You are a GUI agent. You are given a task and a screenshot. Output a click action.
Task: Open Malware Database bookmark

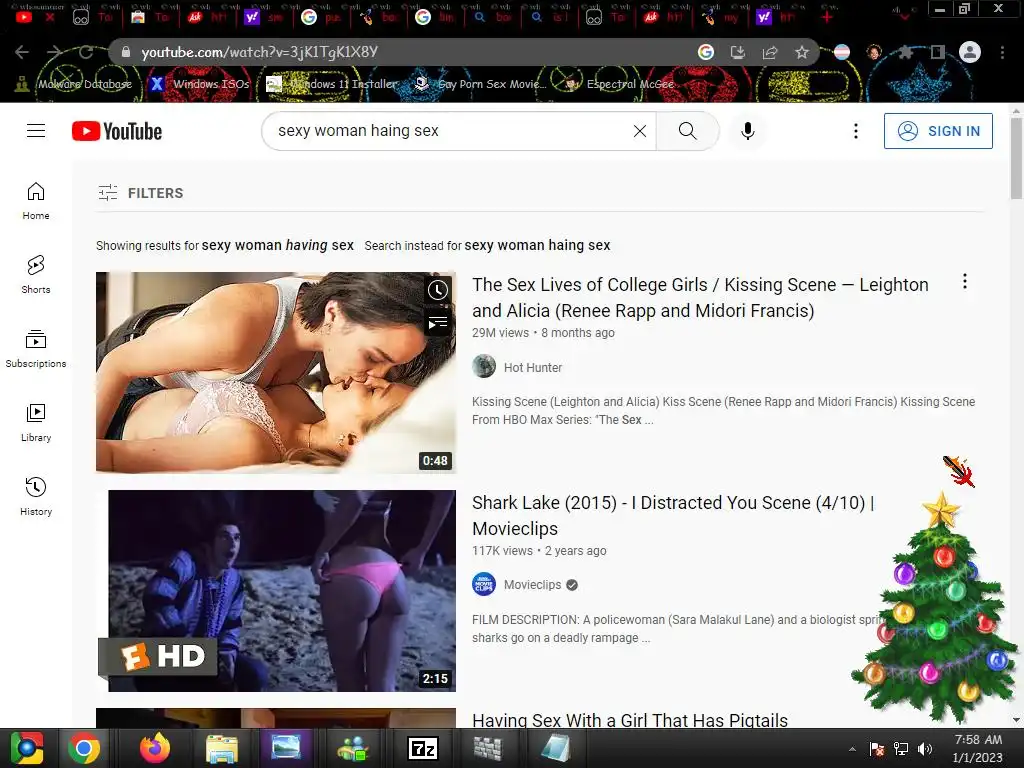(x=73, y=84)
